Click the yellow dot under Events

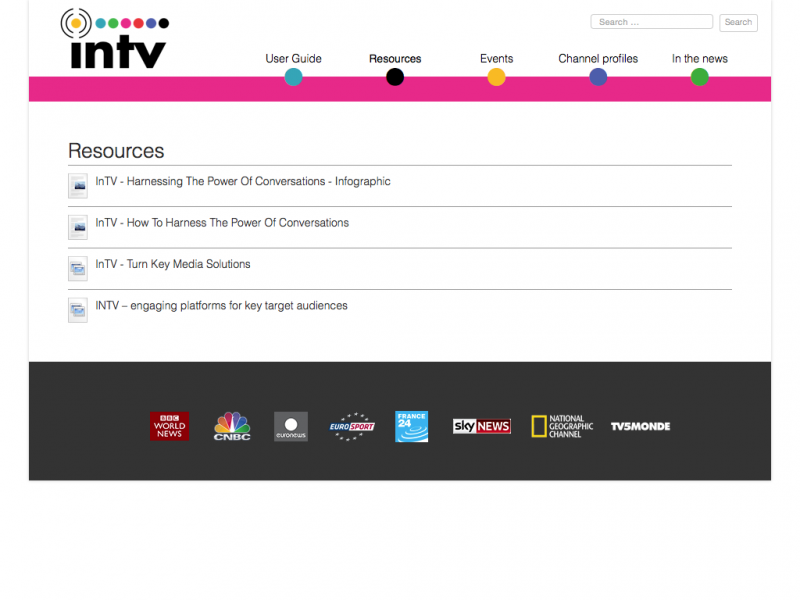coord(496,77)
